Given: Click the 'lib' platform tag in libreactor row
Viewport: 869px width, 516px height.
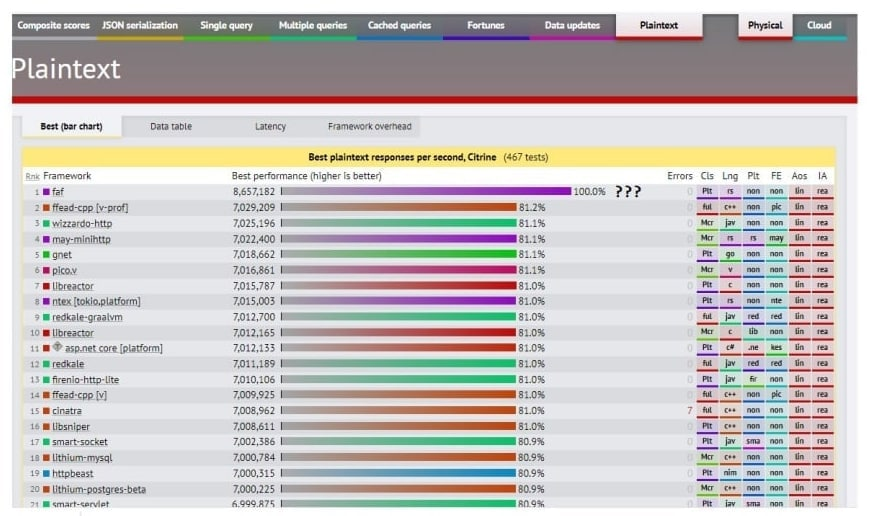Looking at the screenshot, I should (x=753, y=331).
